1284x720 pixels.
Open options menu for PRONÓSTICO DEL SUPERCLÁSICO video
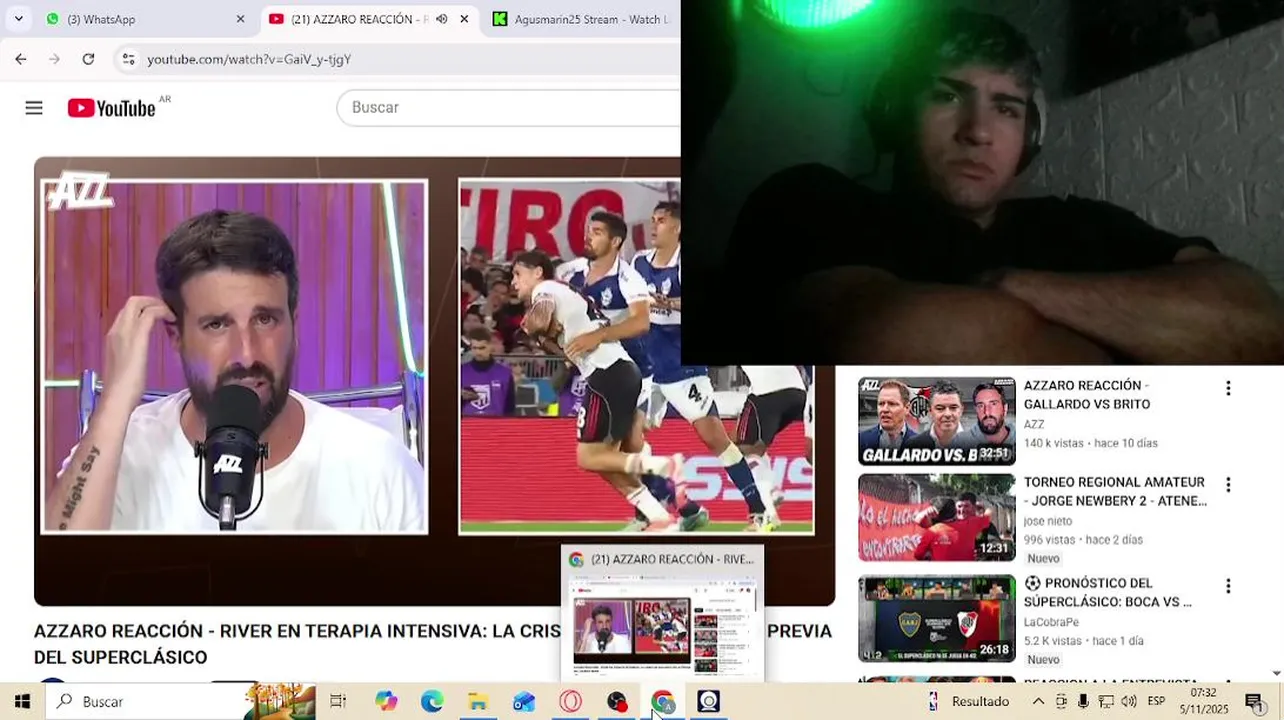point(1228,586)
